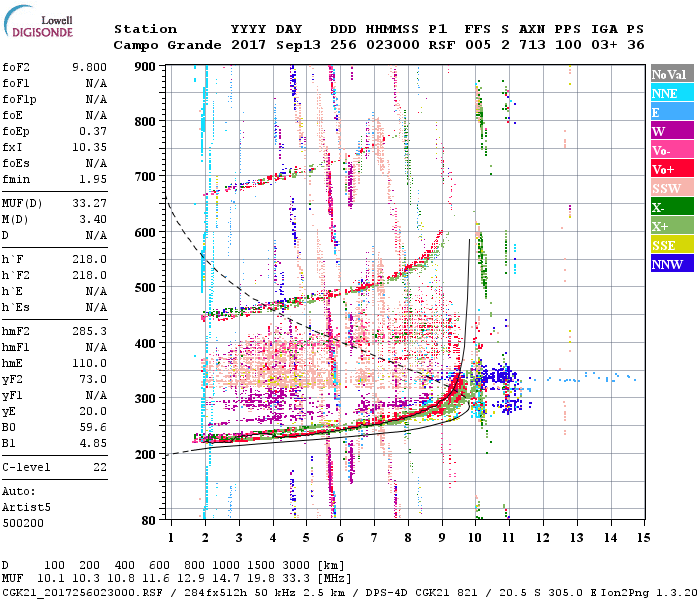Click the 2017 year value in header
The height and width of the screenshot is (600, 700).
[x=249, y=45]
